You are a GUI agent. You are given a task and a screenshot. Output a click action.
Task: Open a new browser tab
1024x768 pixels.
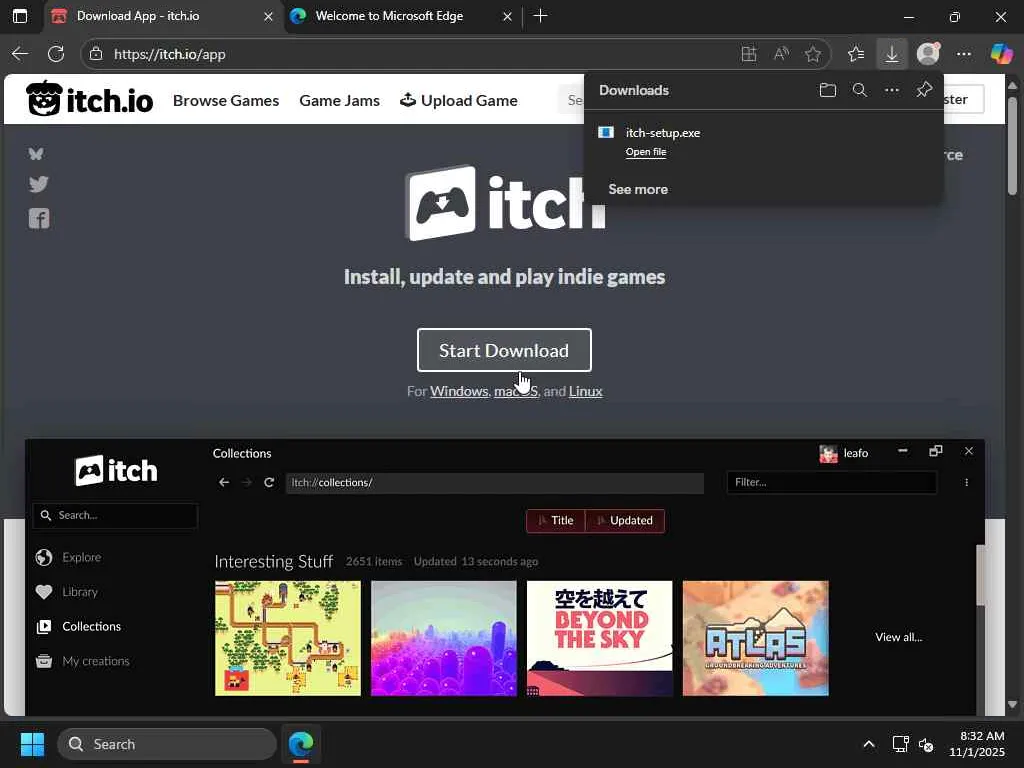coord(540,16)
